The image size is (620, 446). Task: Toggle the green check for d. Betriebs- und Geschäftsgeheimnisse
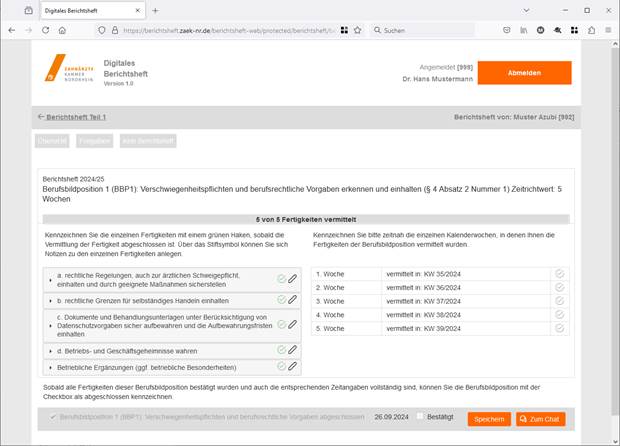[282, 350]
